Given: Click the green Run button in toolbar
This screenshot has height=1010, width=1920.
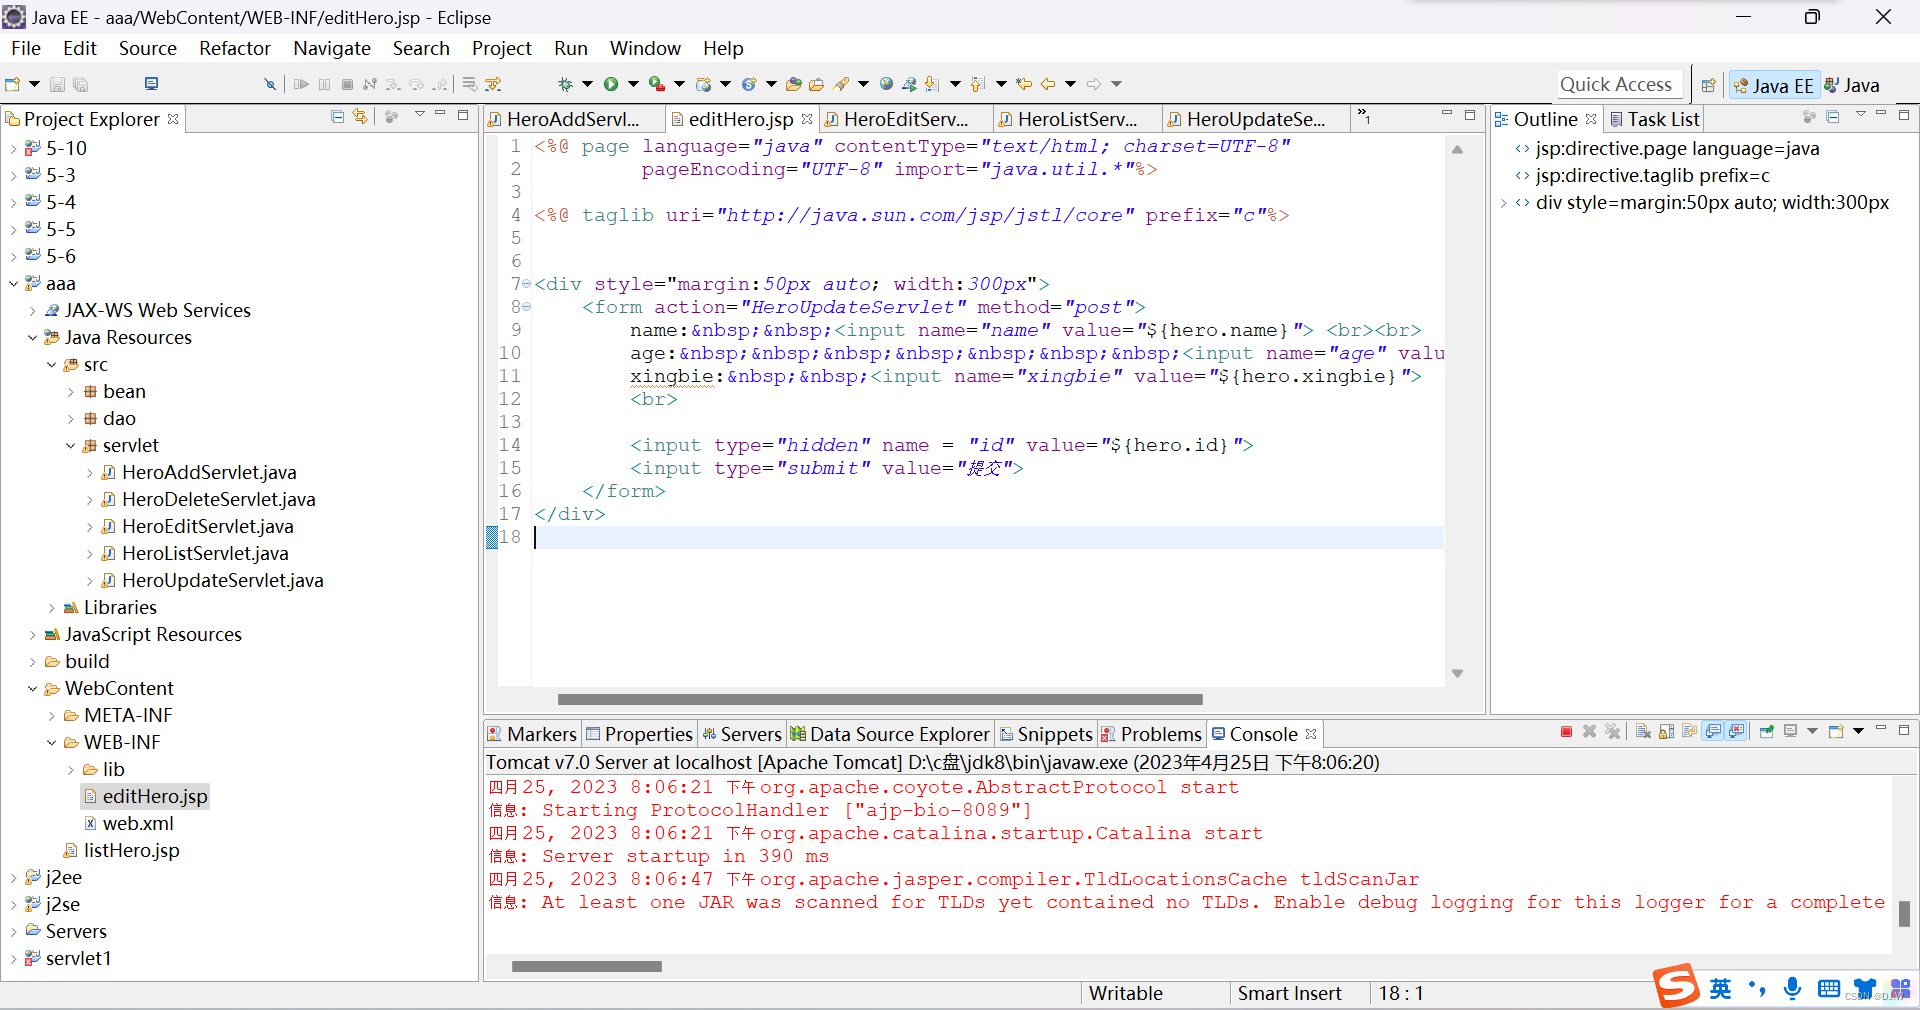Looking at the screenshot, I should [611, 84].
